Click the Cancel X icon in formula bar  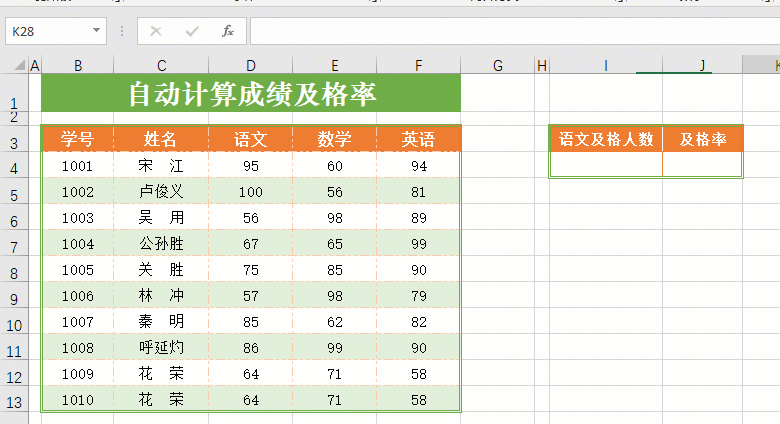(156, 31)
